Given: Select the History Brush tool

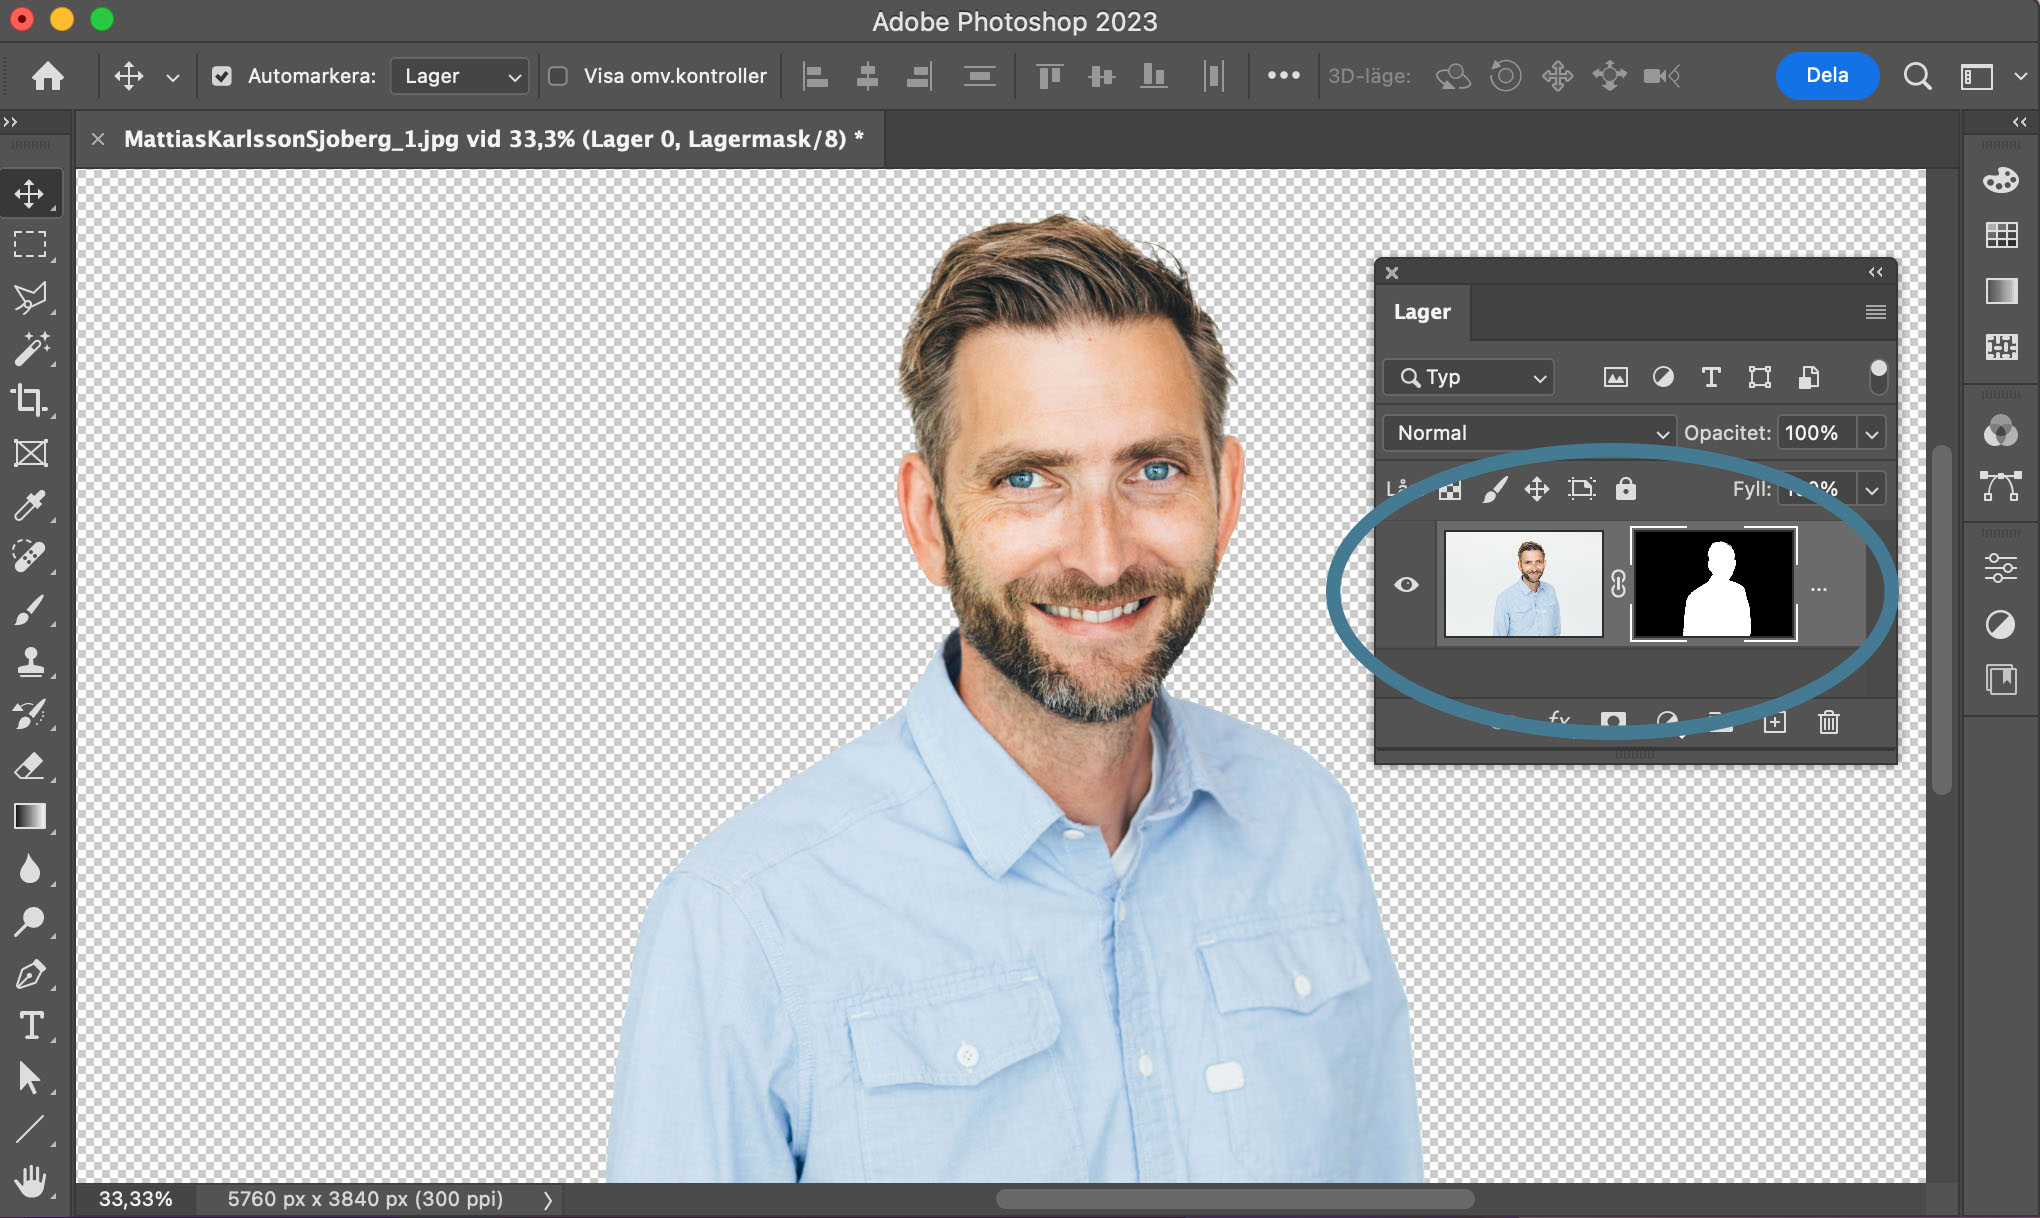Looking at the screenshot, I should [x=30, y=713].
